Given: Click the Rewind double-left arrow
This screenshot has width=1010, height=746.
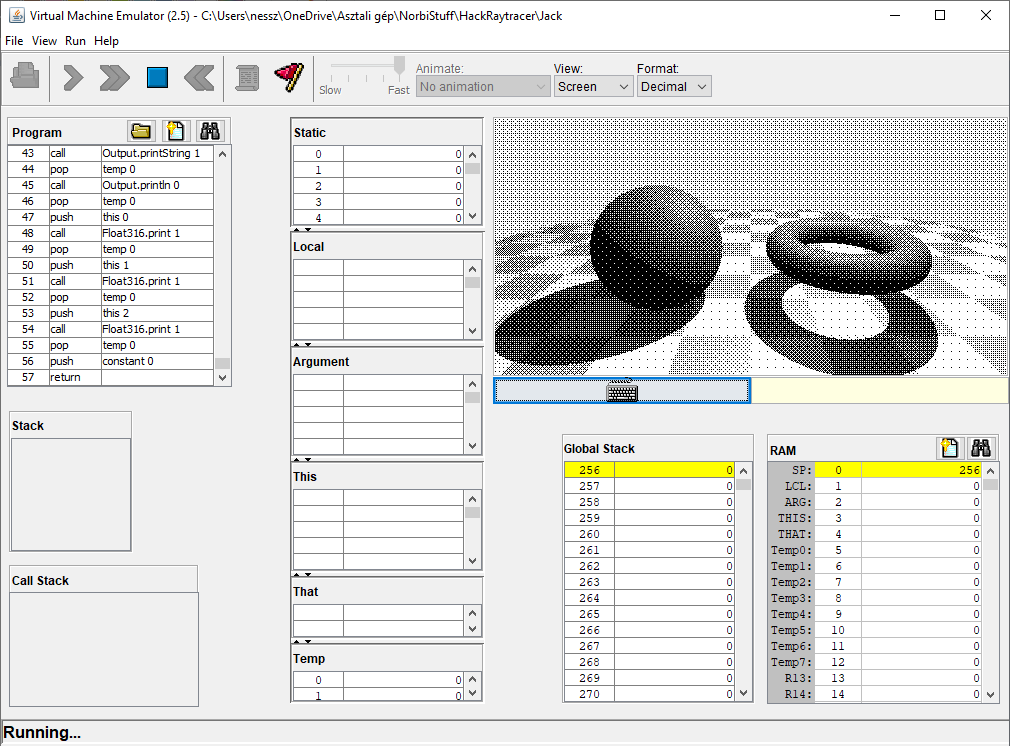Looking at the screenshot, I should [200, 77].
